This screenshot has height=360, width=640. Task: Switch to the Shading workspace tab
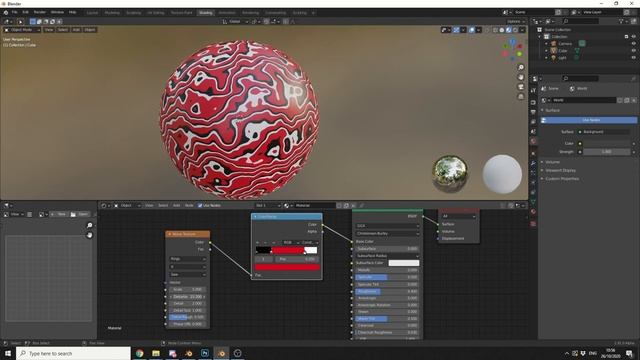[x=205, y=13]
